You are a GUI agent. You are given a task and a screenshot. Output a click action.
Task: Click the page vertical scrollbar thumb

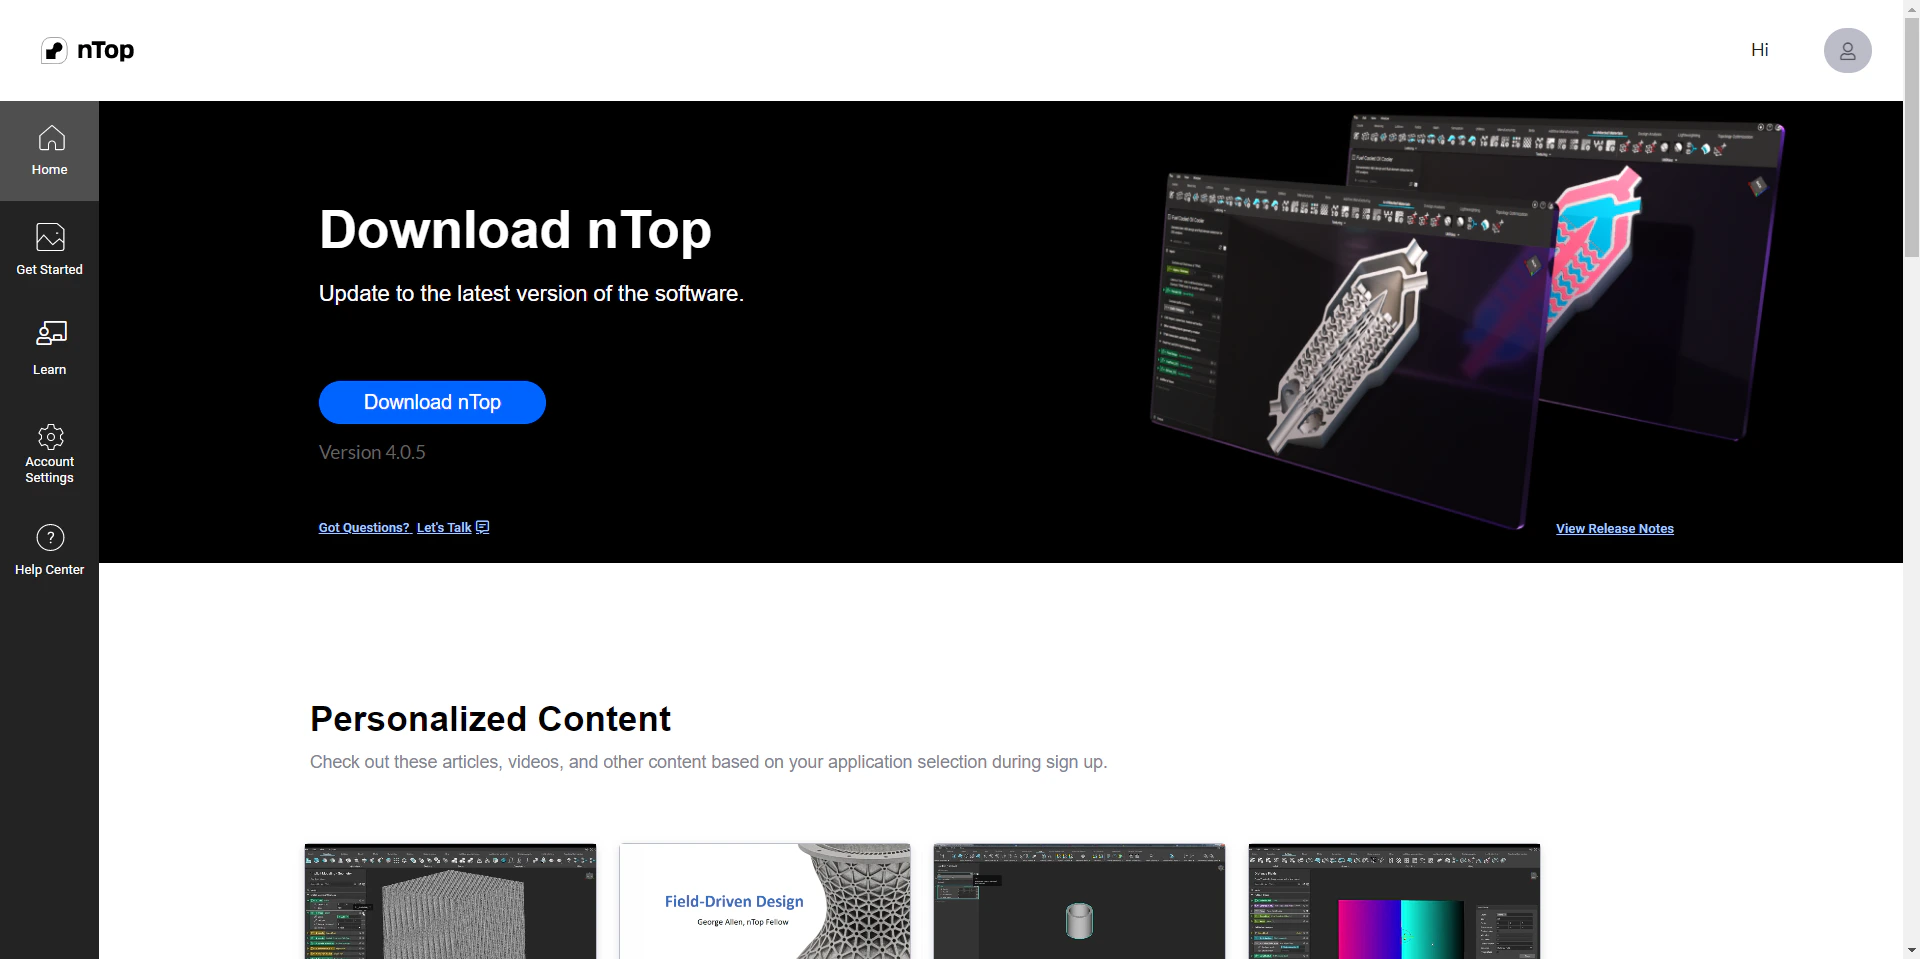pos(1911,138)
